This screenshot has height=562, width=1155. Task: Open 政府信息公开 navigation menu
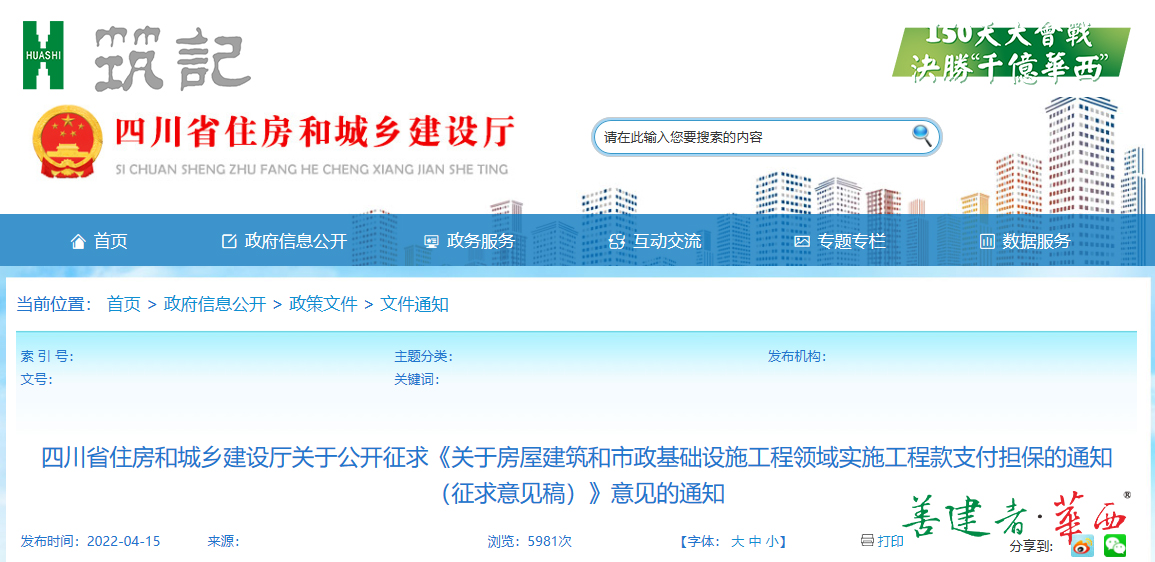(284, 241)
